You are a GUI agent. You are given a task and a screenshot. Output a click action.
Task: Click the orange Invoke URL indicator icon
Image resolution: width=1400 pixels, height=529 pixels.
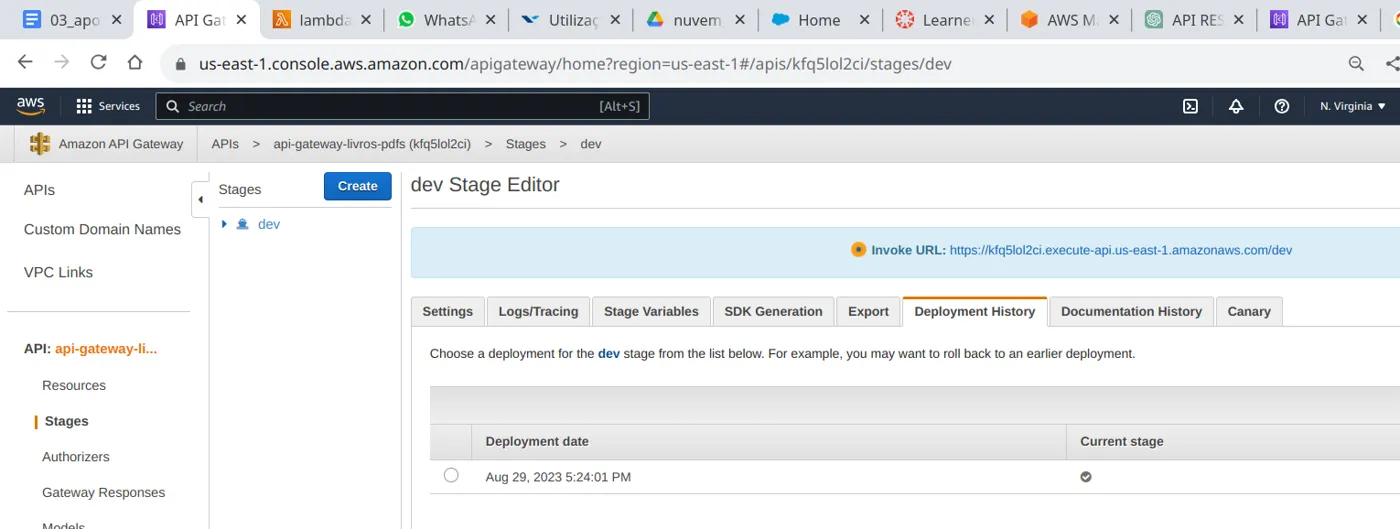pos(858,250)
